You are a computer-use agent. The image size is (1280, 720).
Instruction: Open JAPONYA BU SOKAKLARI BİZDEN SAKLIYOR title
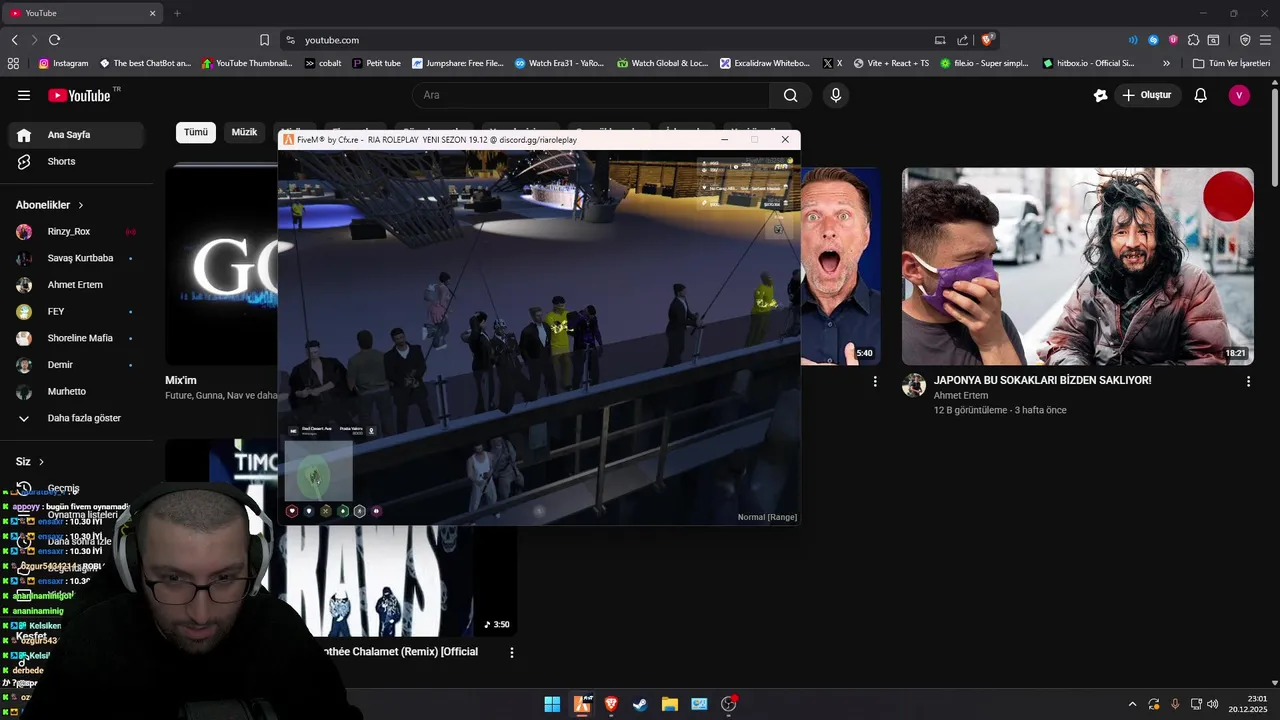1042,381
